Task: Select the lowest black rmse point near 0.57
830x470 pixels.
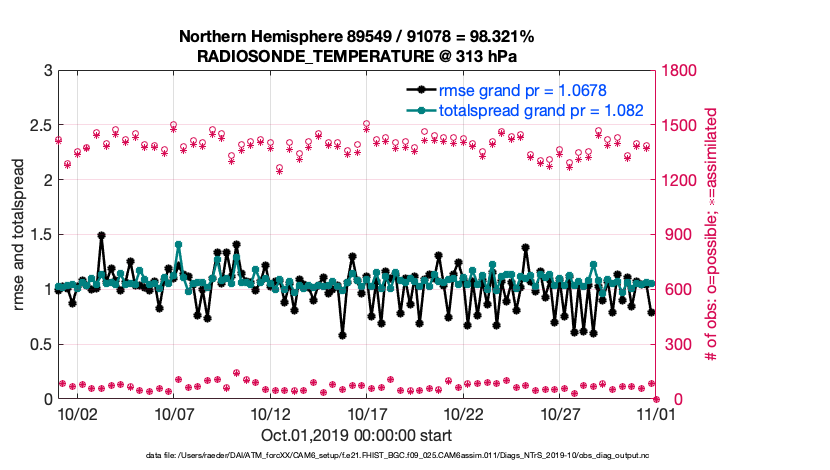Action: [342, 335]
